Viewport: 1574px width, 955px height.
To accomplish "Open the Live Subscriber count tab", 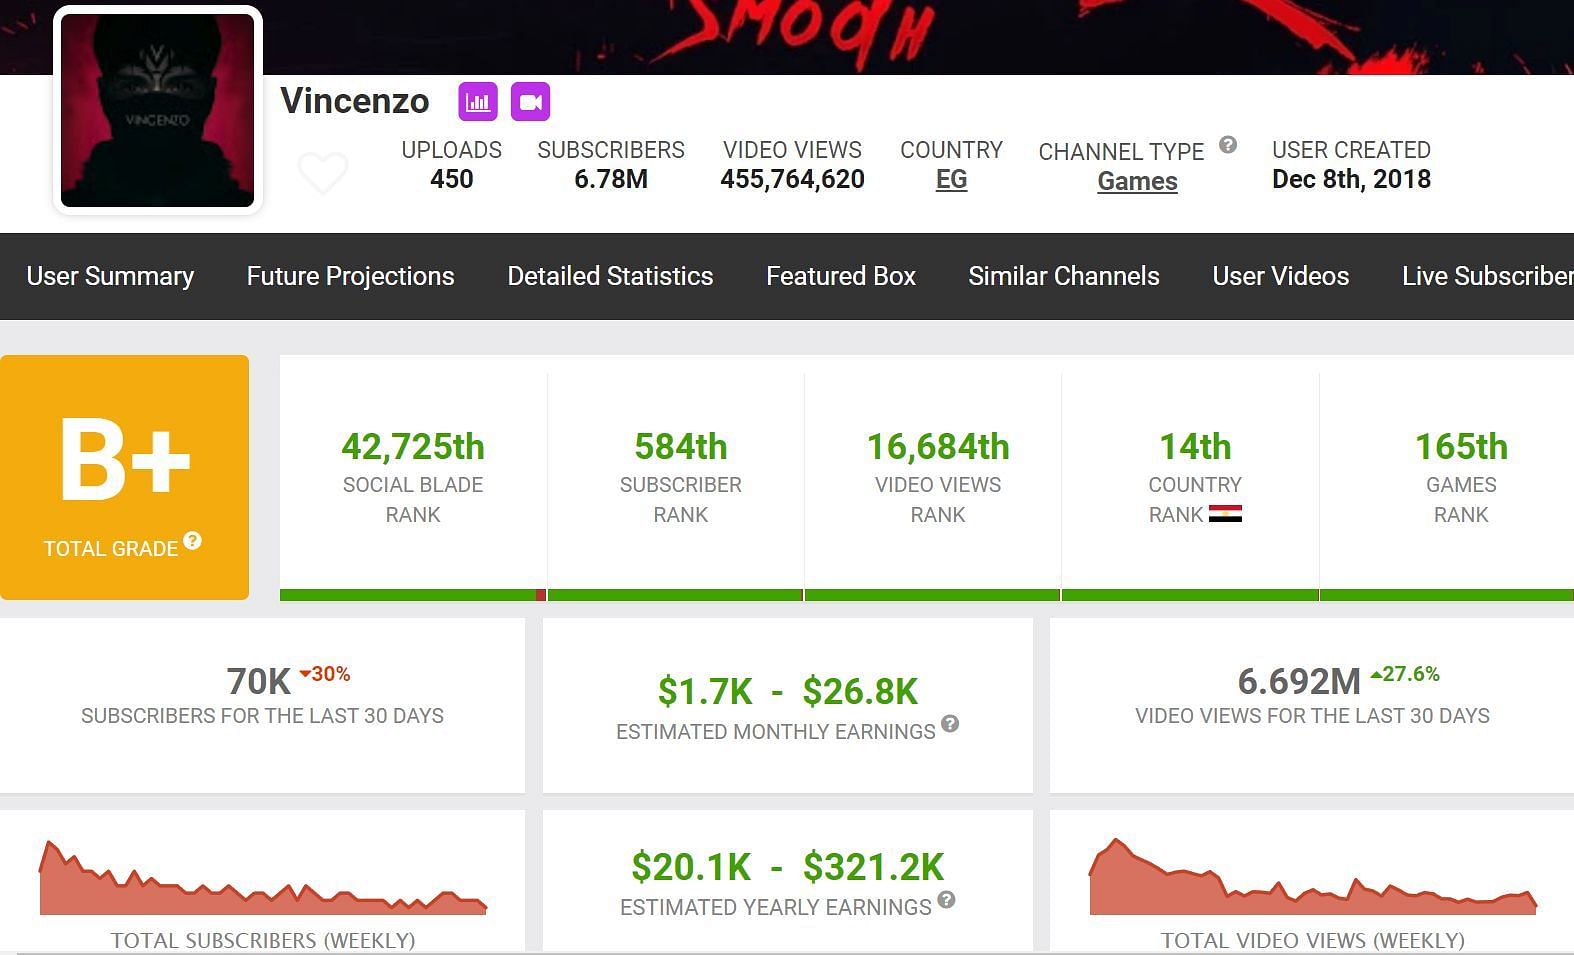I will click(1486, 276).
